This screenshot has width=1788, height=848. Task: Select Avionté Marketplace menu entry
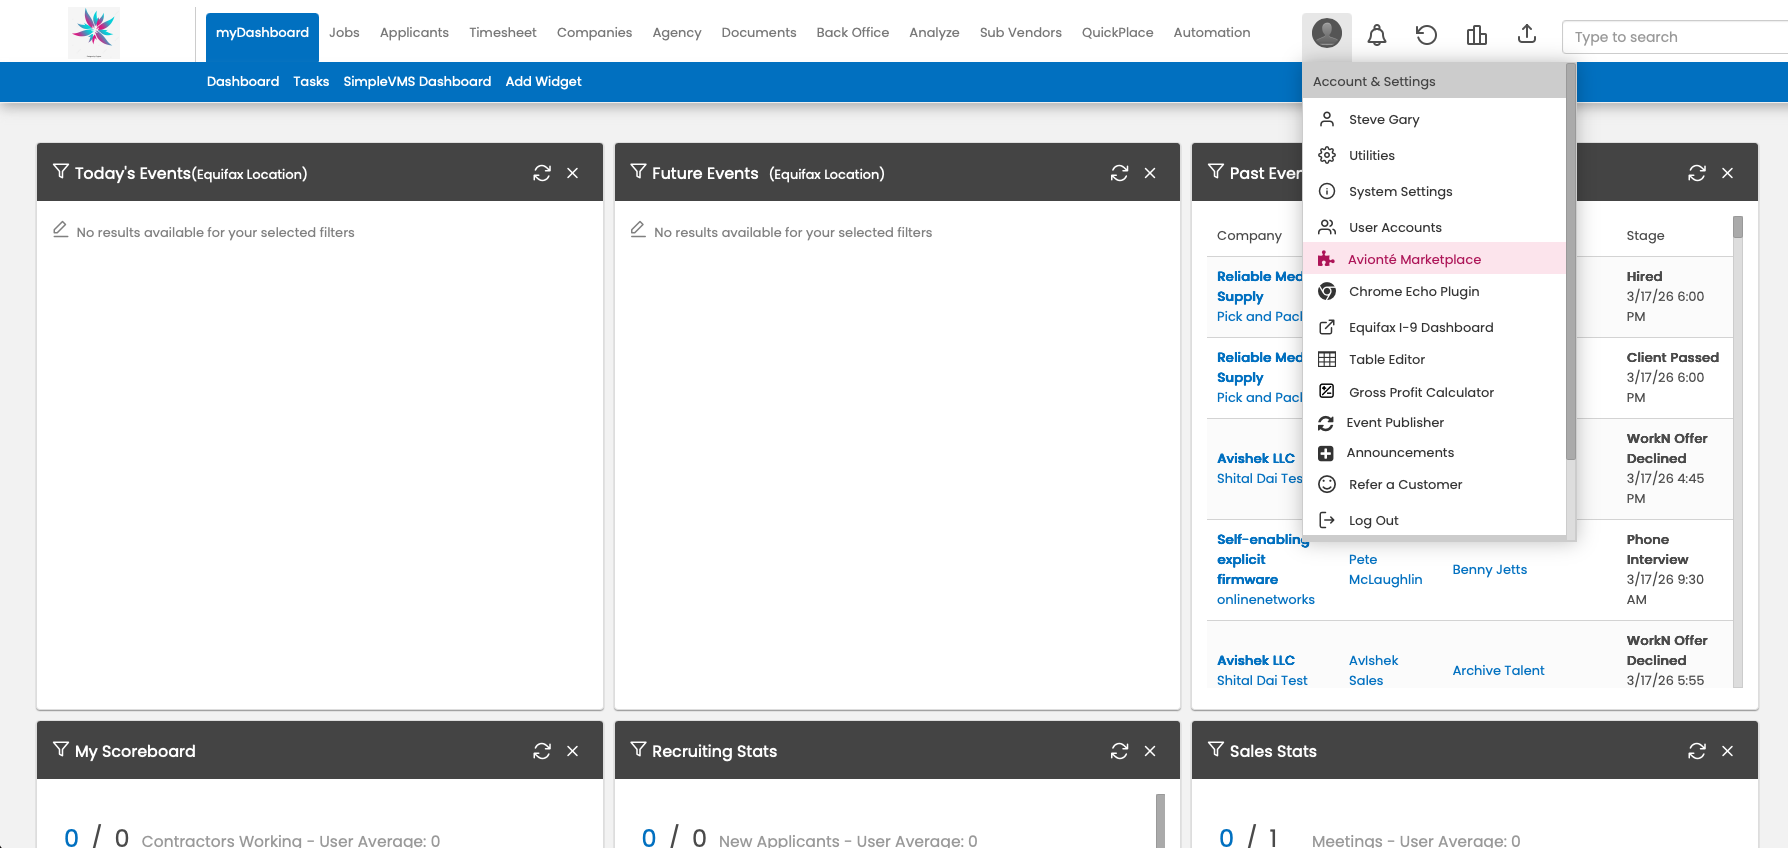(1434, 259)
